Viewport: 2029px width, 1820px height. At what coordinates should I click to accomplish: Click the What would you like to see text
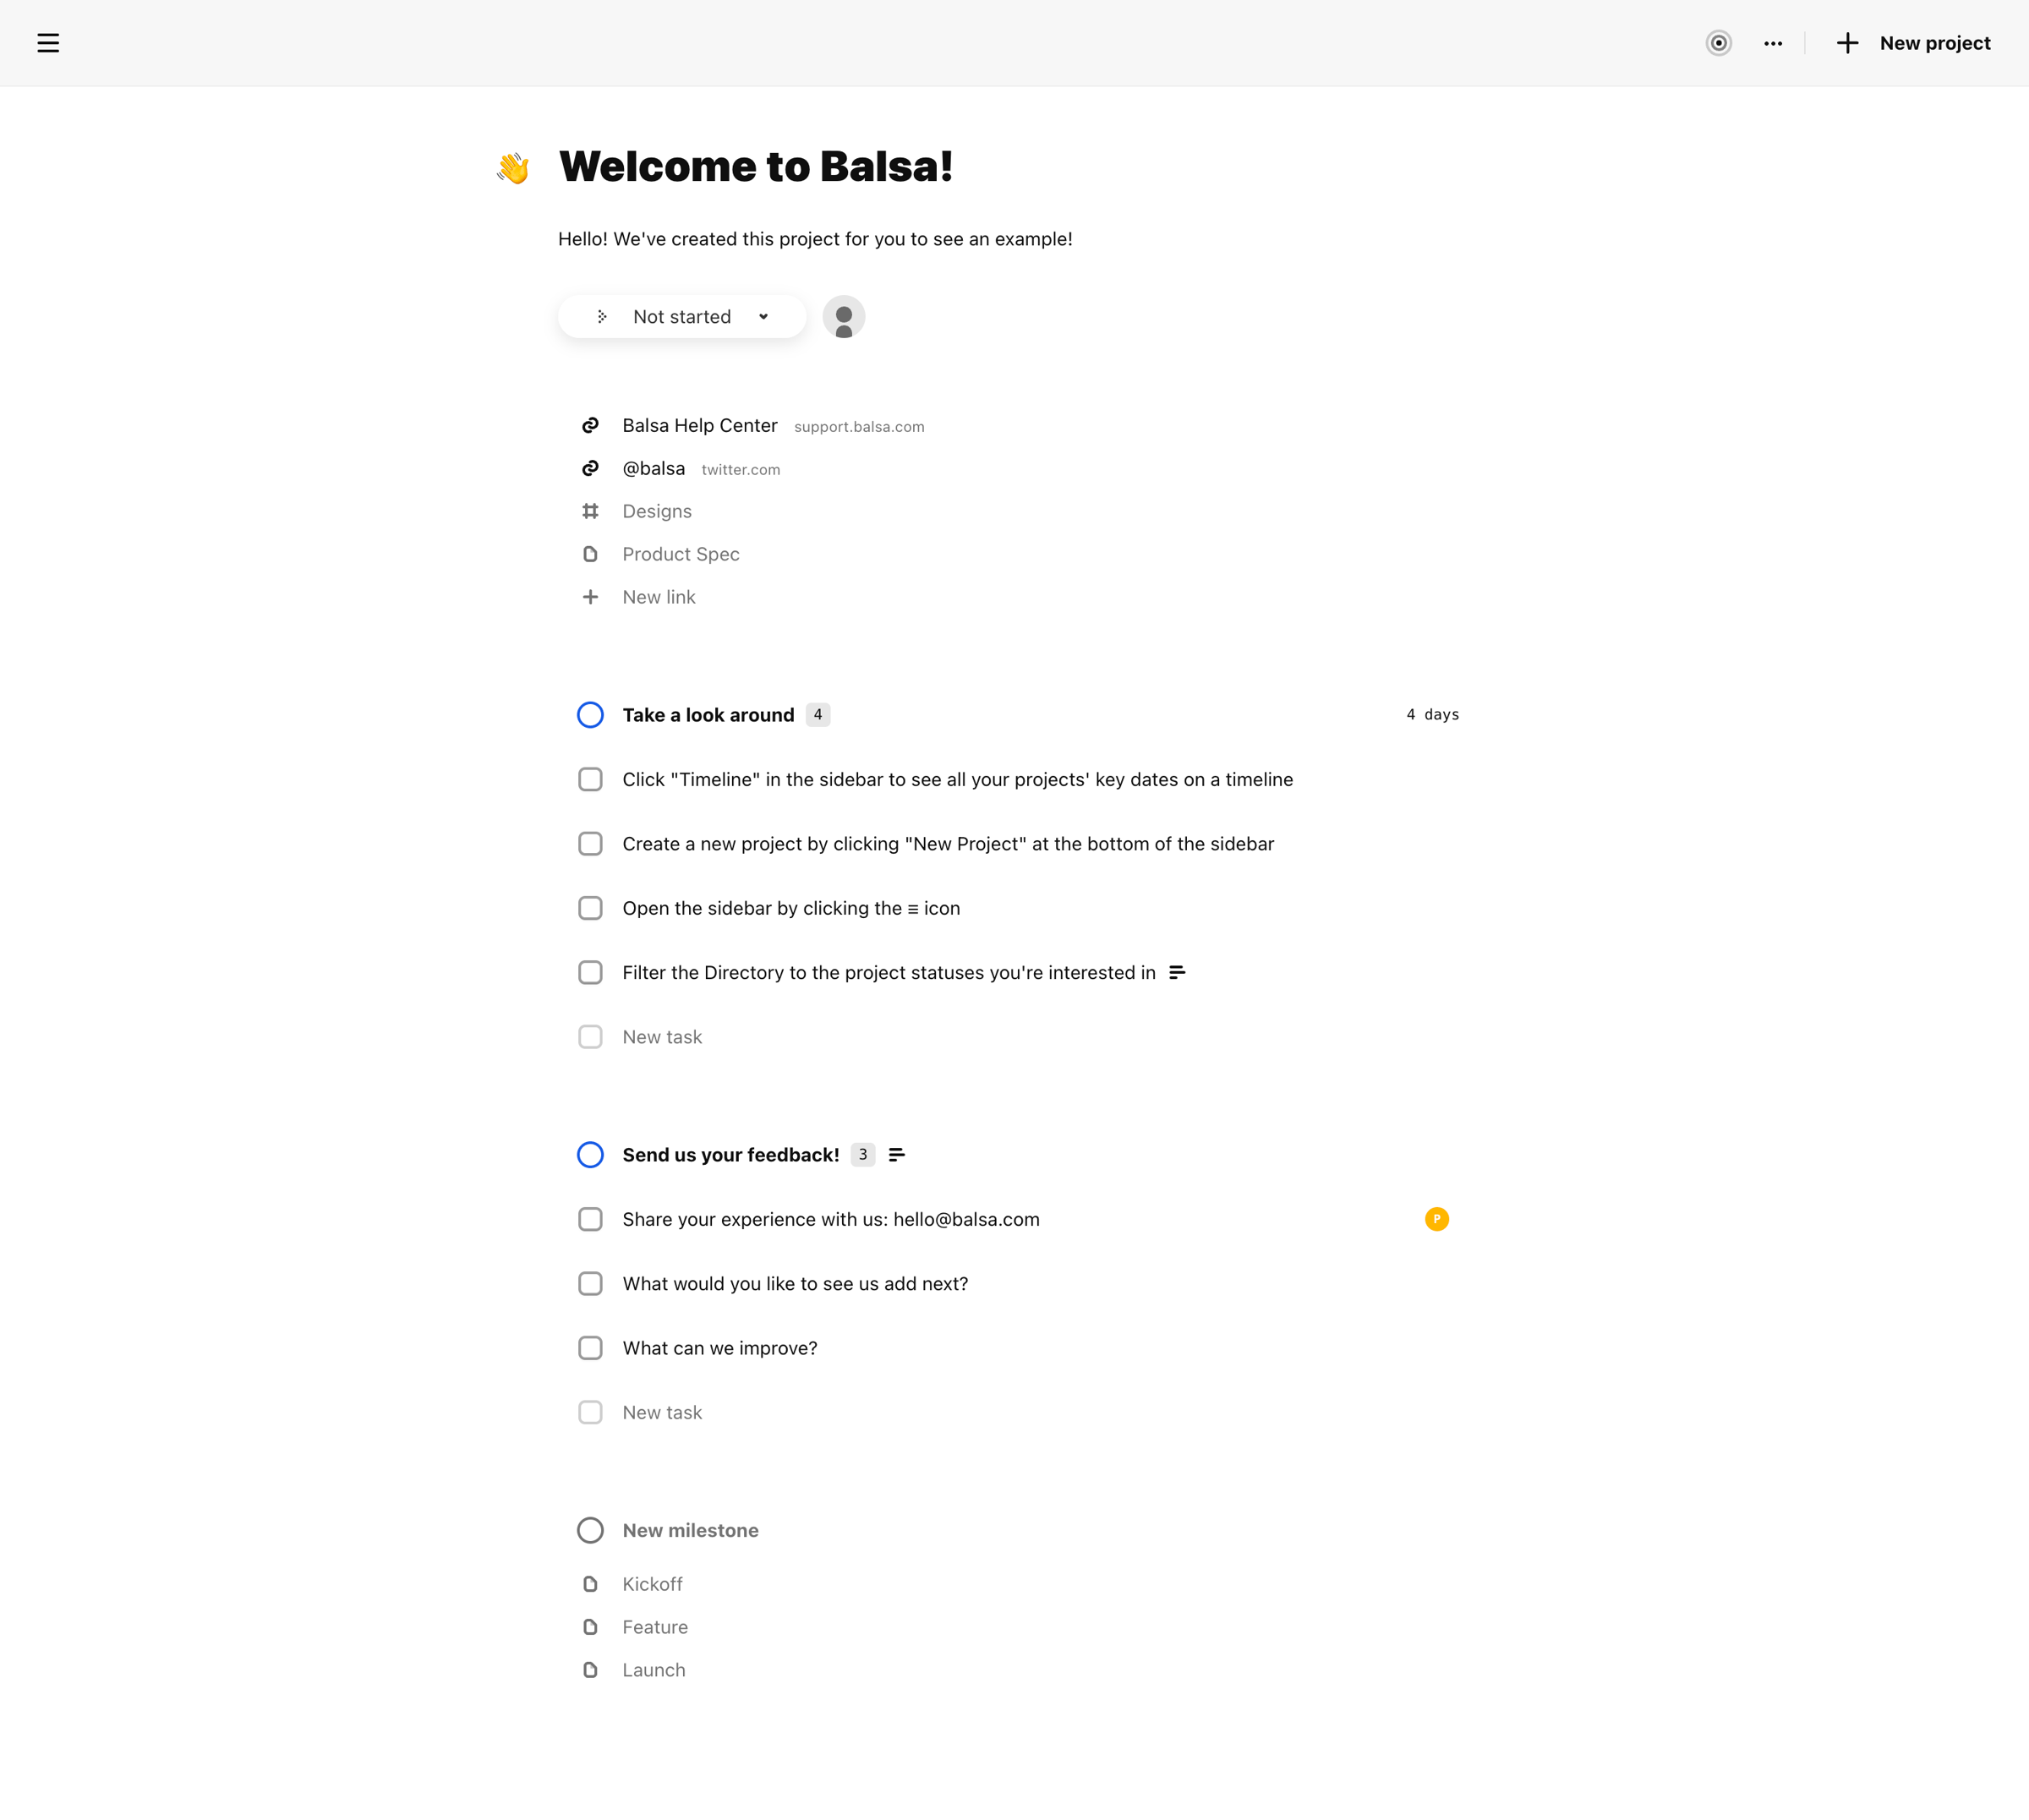(x=795, y=1284)
